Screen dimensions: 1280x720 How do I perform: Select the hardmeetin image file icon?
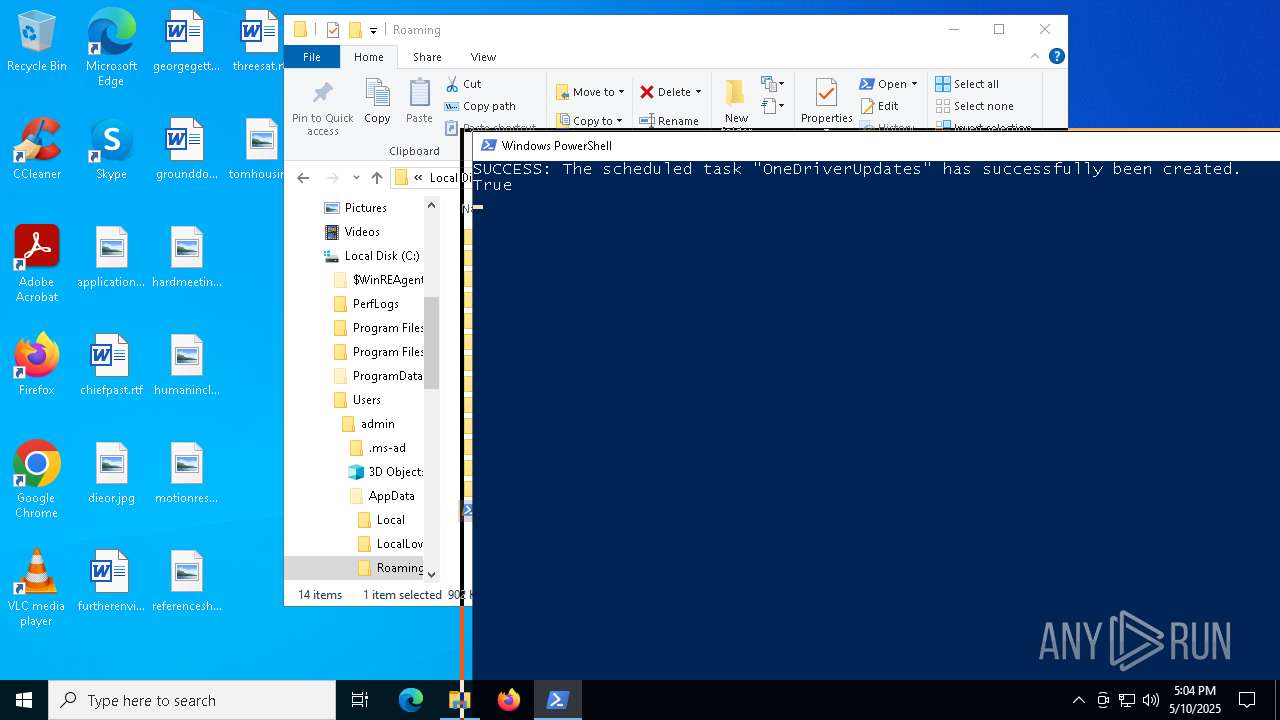(x=186, y=257)
